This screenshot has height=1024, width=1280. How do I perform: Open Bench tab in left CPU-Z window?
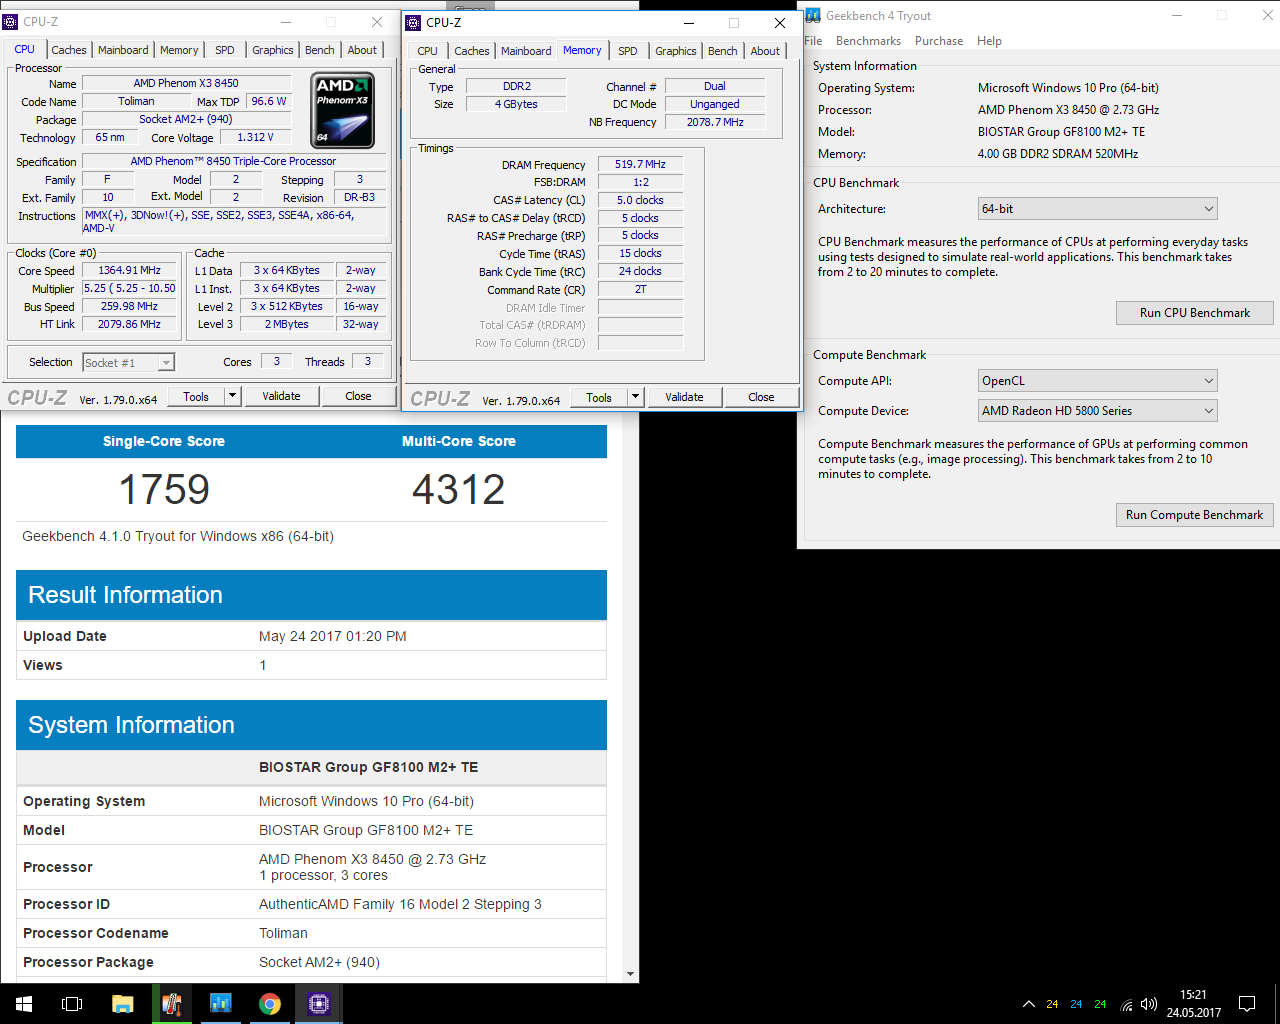[320, 50]
